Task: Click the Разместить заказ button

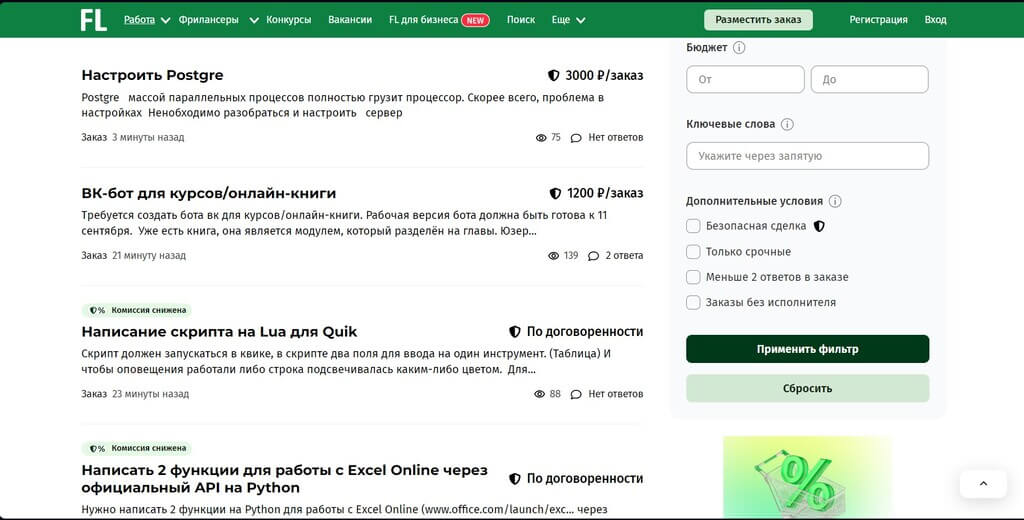Action: coord(758,20)
